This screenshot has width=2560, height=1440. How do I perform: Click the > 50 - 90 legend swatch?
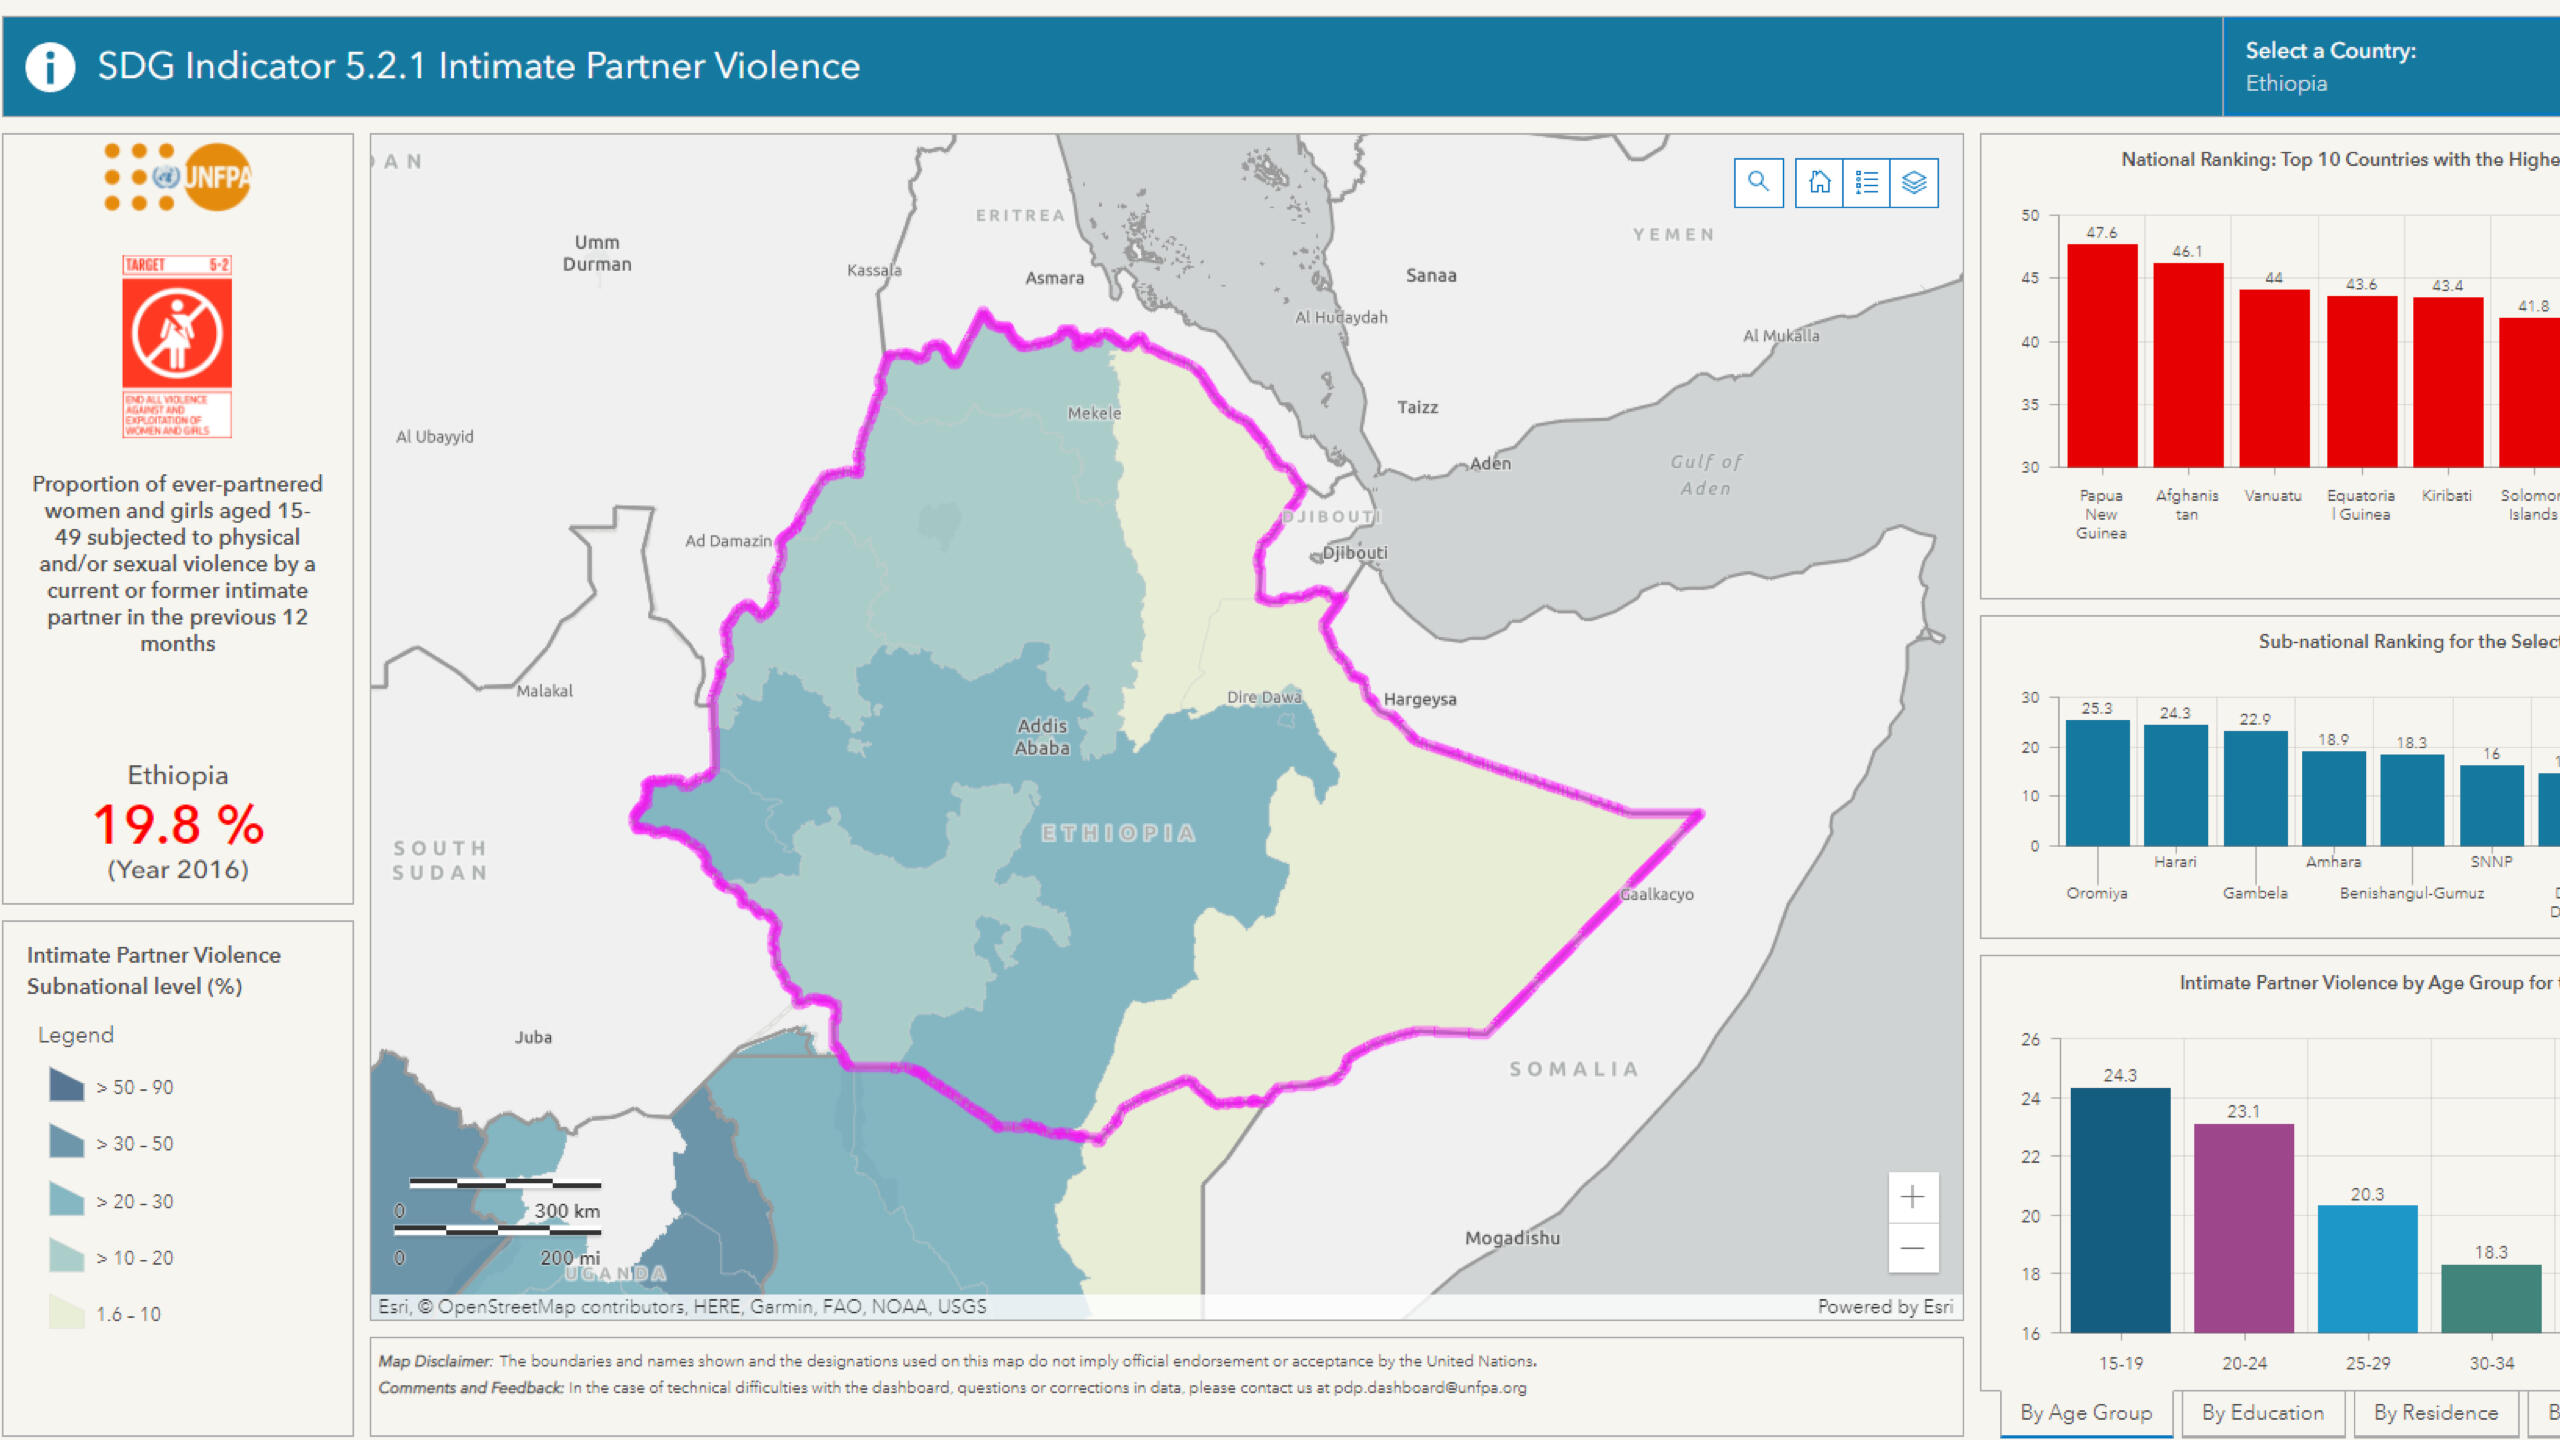click(66, 1086)
